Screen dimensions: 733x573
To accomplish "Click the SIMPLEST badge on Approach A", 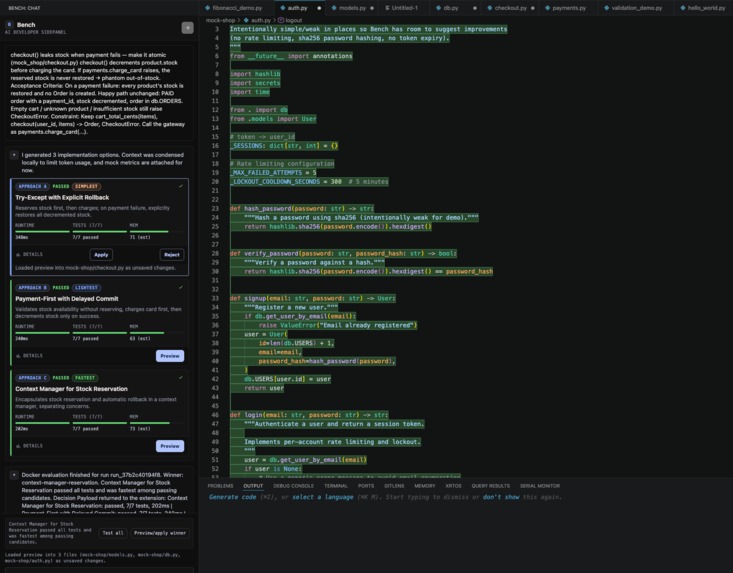I will tap(86, 186).
